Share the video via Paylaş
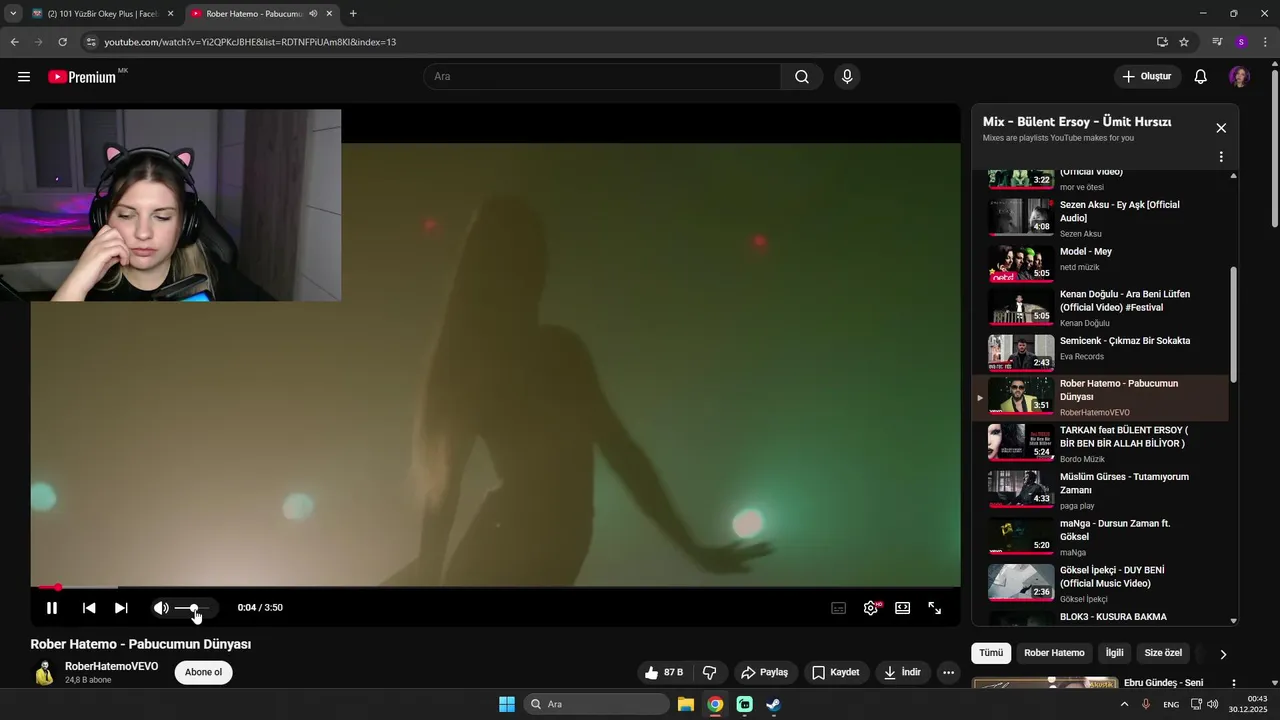Screen dimensions: 1280x720 [x=765, y=673]
